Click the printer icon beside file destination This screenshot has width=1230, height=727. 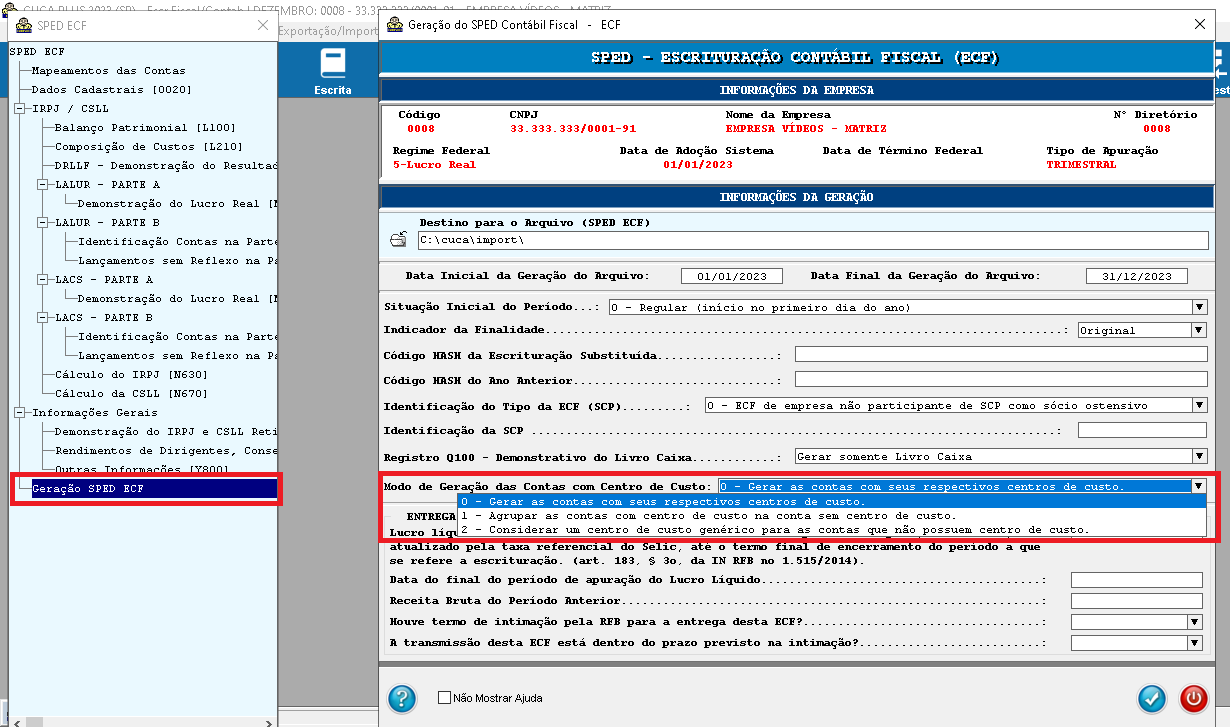pos(398,240)
